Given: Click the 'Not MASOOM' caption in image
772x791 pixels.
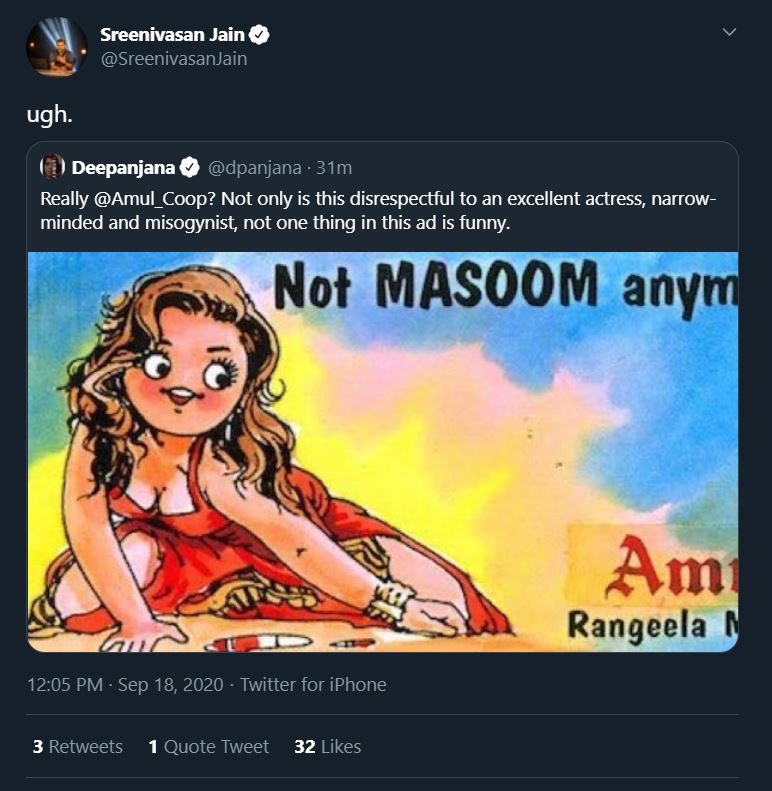Looking at the screenshot, I should pos(436,285).
